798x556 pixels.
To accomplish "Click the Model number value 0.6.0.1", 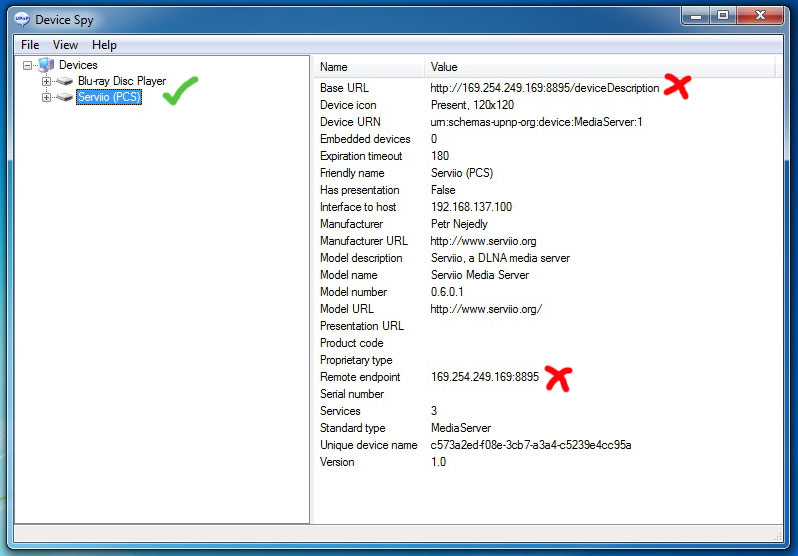I will (447, 292).
